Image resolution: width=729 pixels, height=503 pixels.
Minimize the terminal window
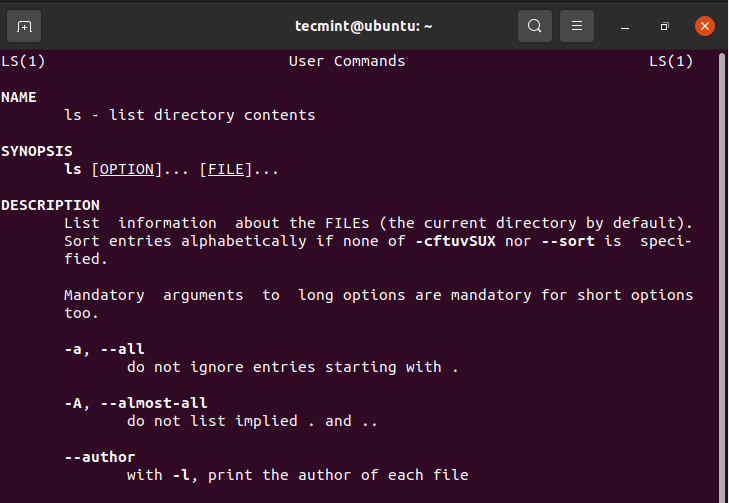[x=625, y=26]
